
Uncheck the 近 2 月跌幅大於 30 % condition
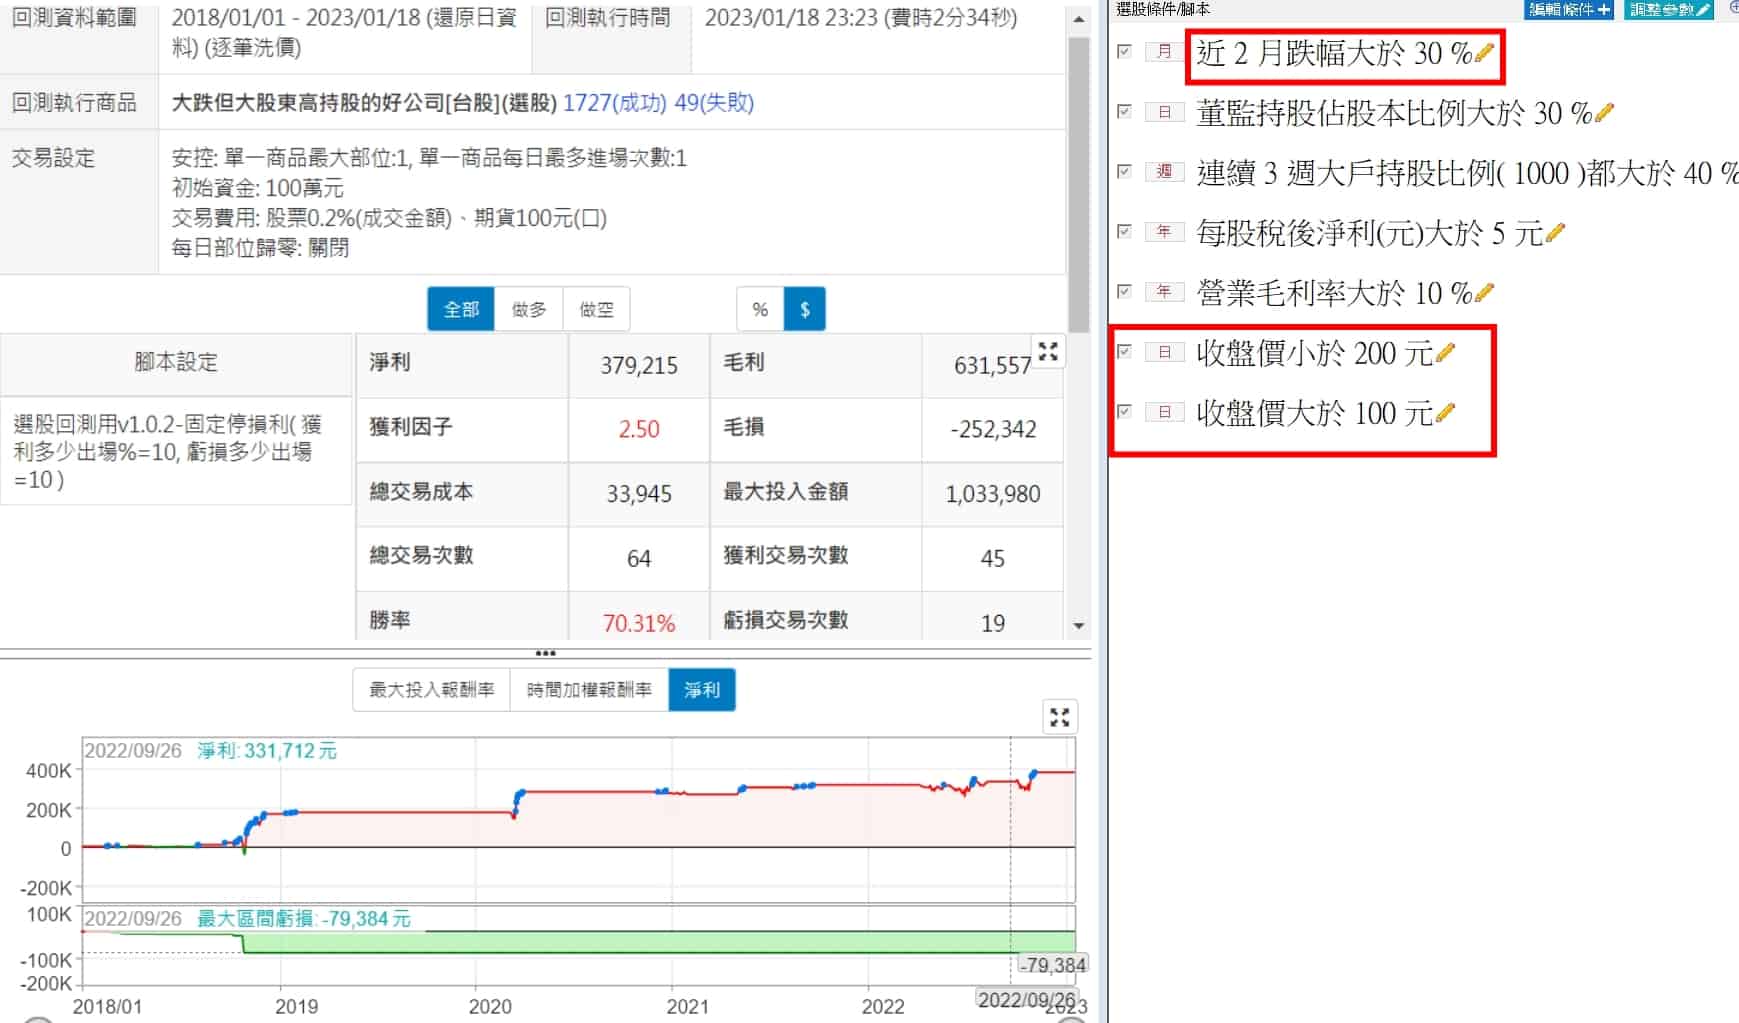(x=1124, y=51)
